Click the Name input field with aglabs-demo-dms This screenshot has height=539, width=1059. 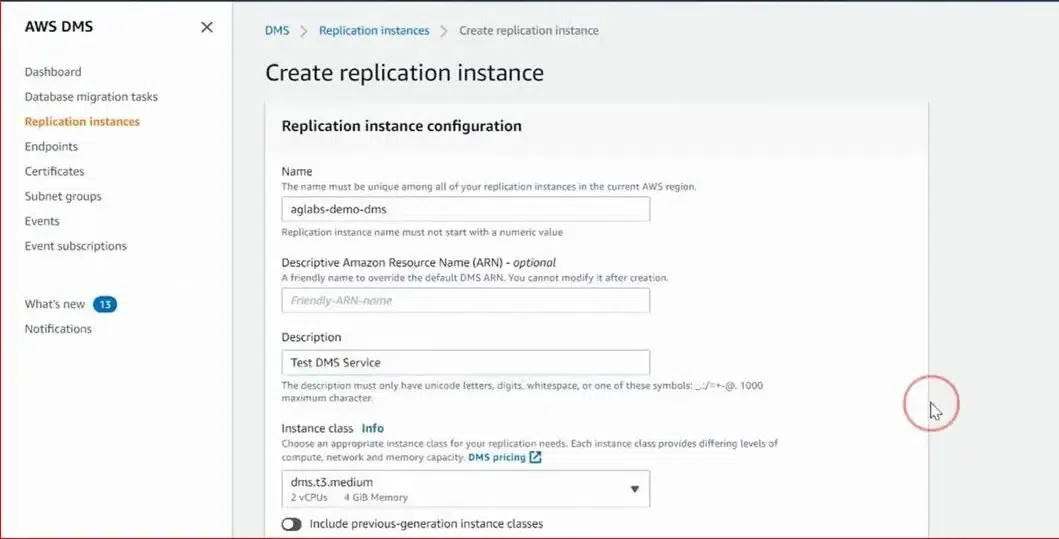tap(466, 209)
